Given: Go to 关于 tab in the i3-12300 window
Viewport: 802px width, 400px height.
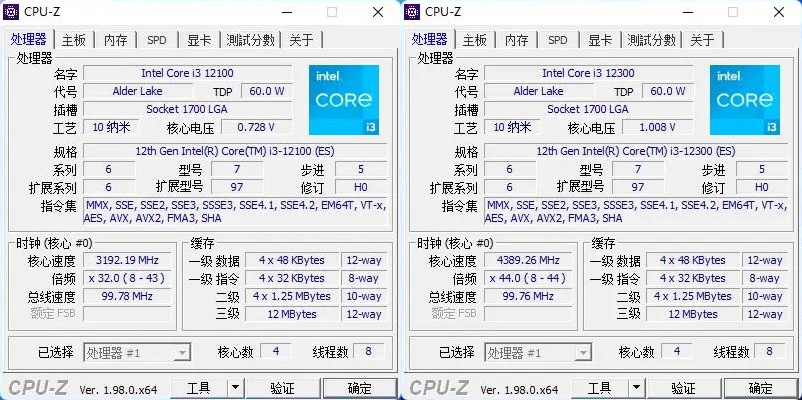Looking at the screenshot, I should click(702, 40).
